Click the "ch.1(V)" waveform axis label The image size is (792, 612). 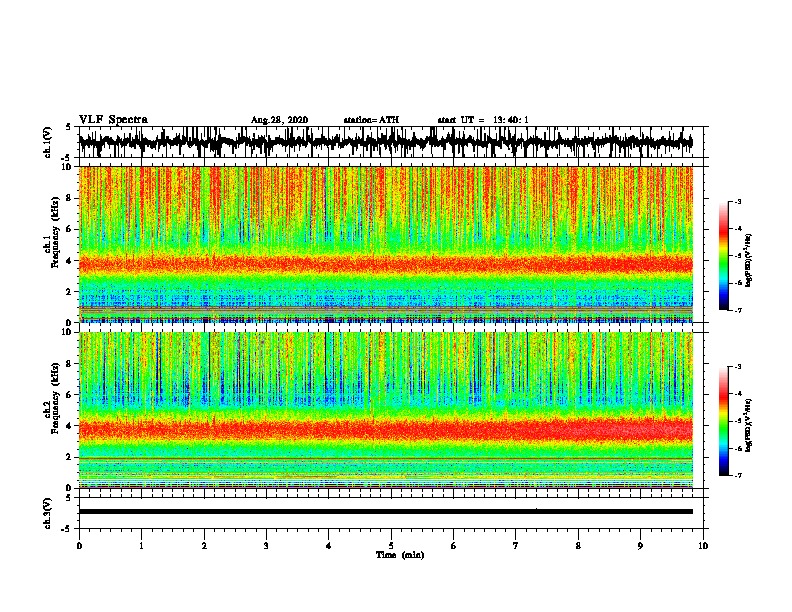click(x=48, y=142)
